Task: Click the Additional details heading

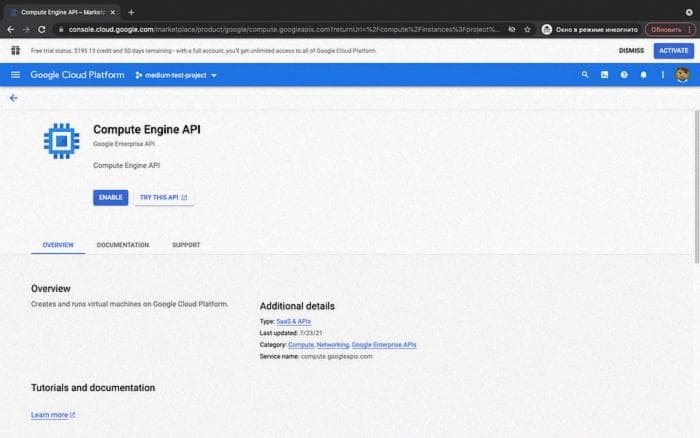Action: click(297, 306)
